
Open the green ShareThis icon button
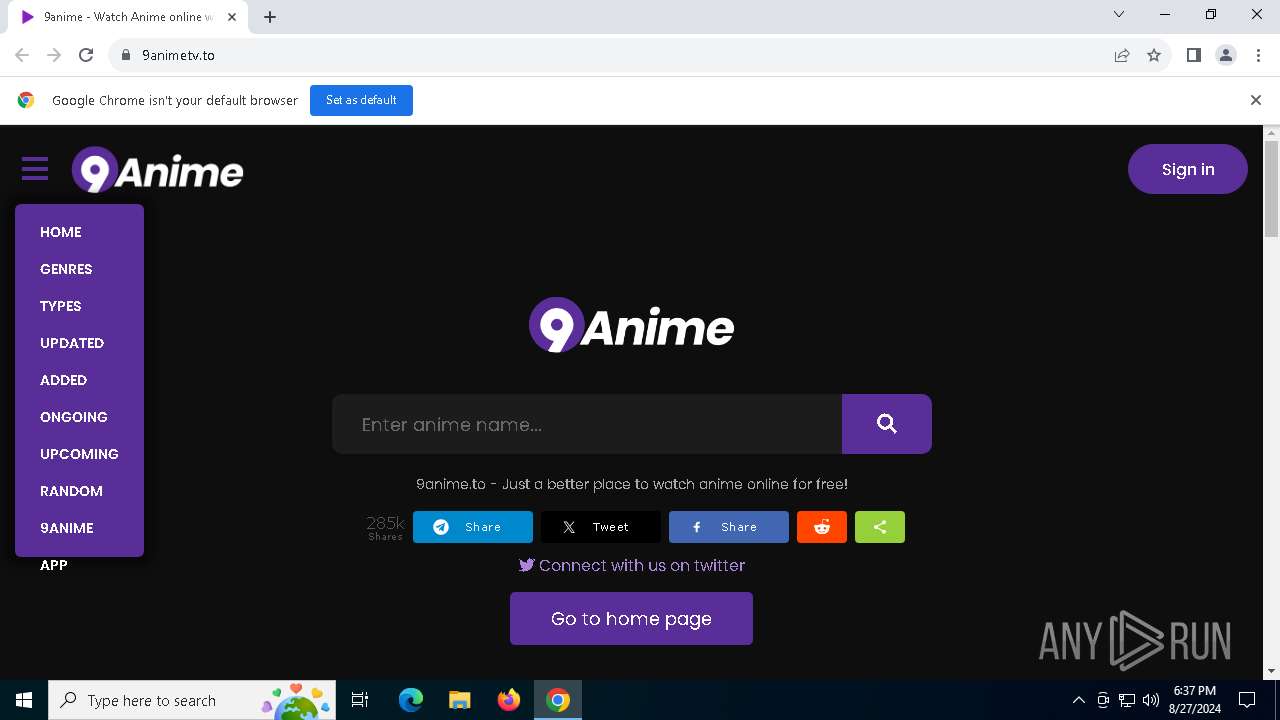coord(880,527)
